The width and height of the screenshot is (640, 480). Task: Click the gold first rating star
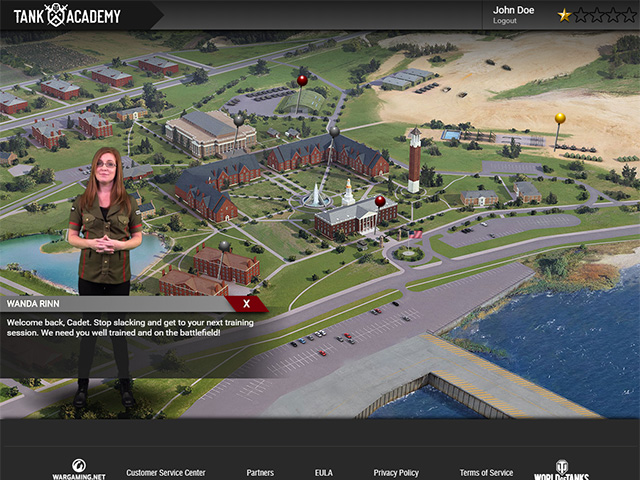pos(564,15)
